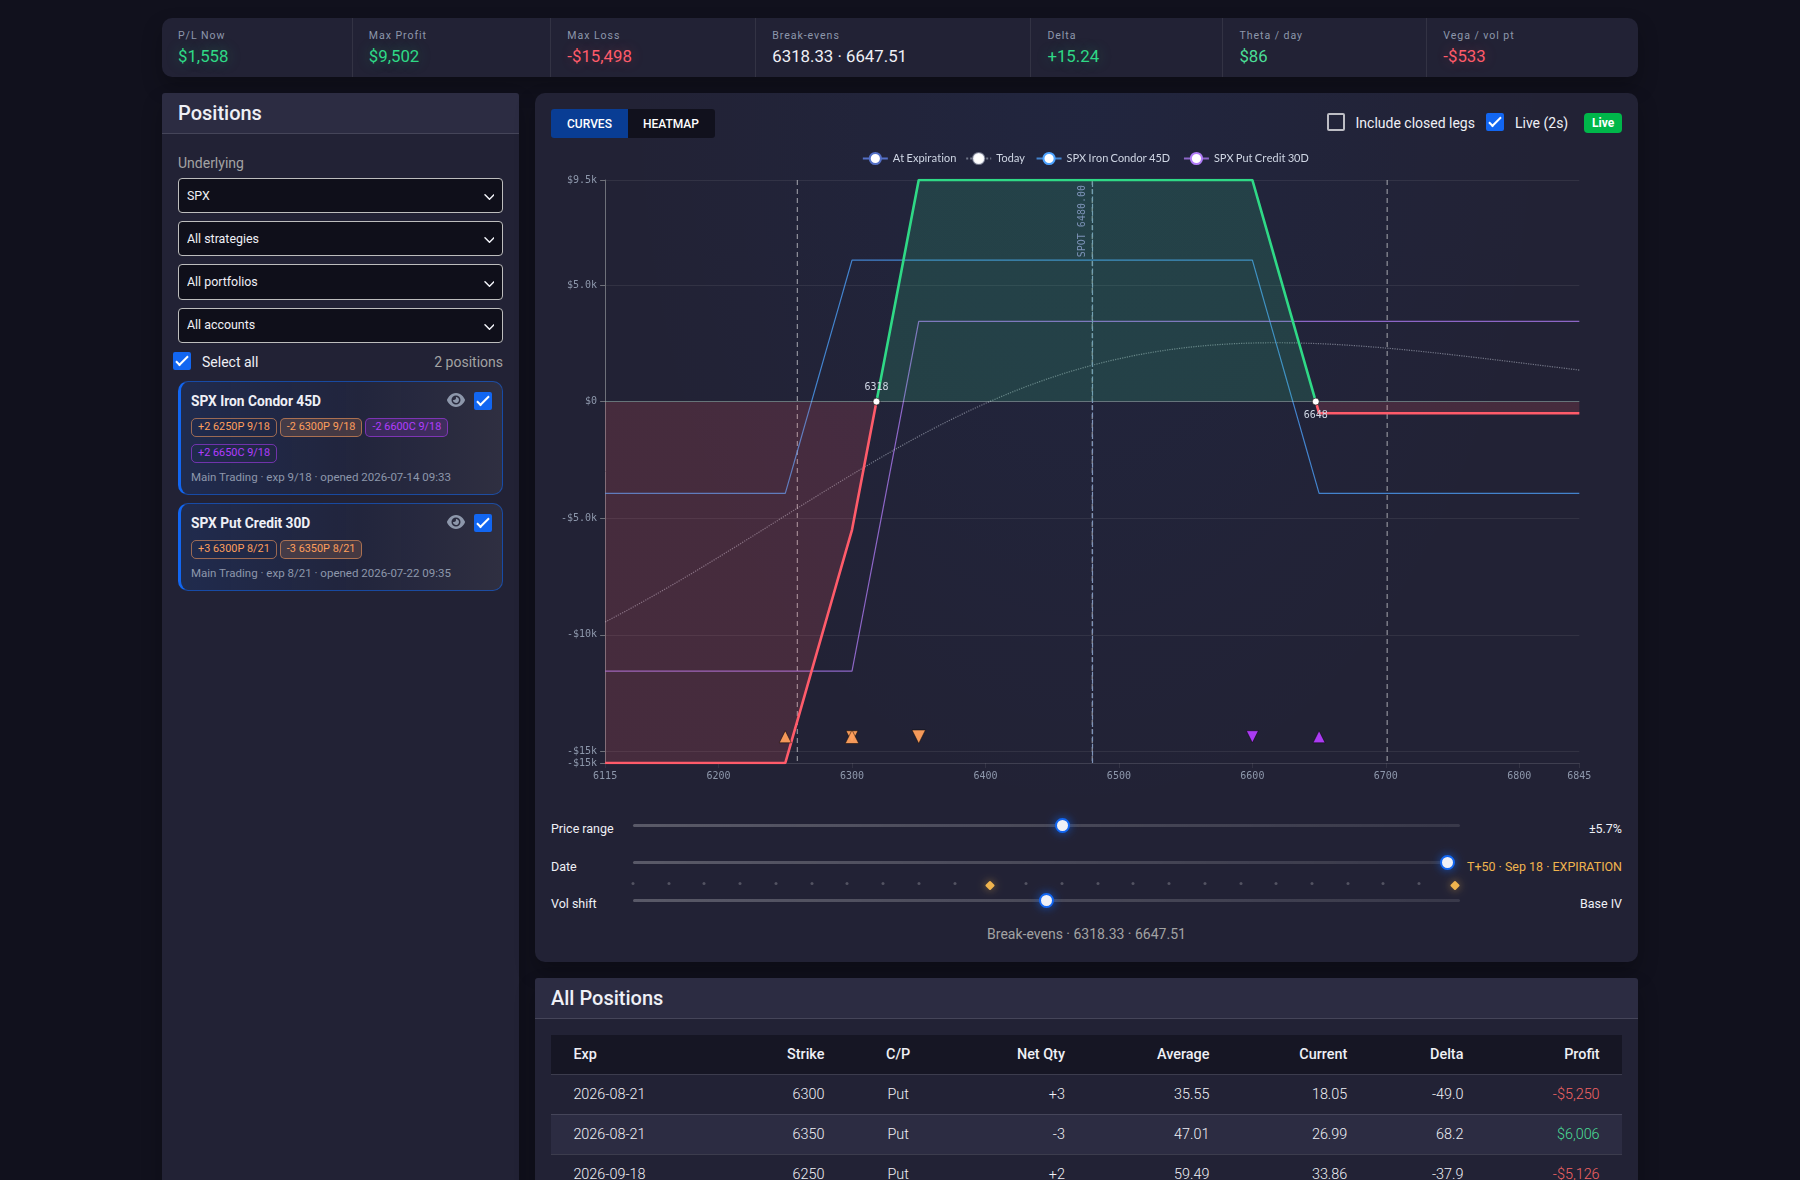Toggle SPX Iron Condor 45D legend series

tap(1103, 158)
